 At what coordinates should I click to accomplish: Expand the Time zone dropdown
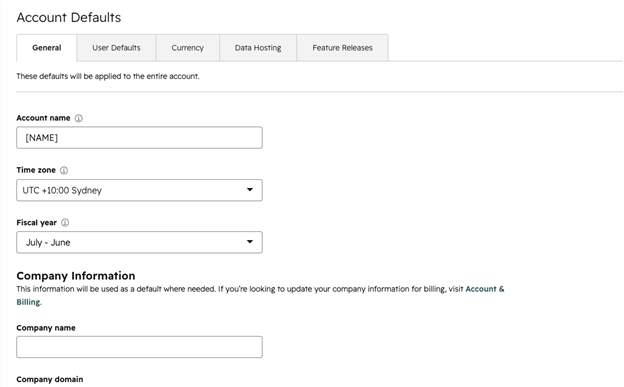[139, 190]
